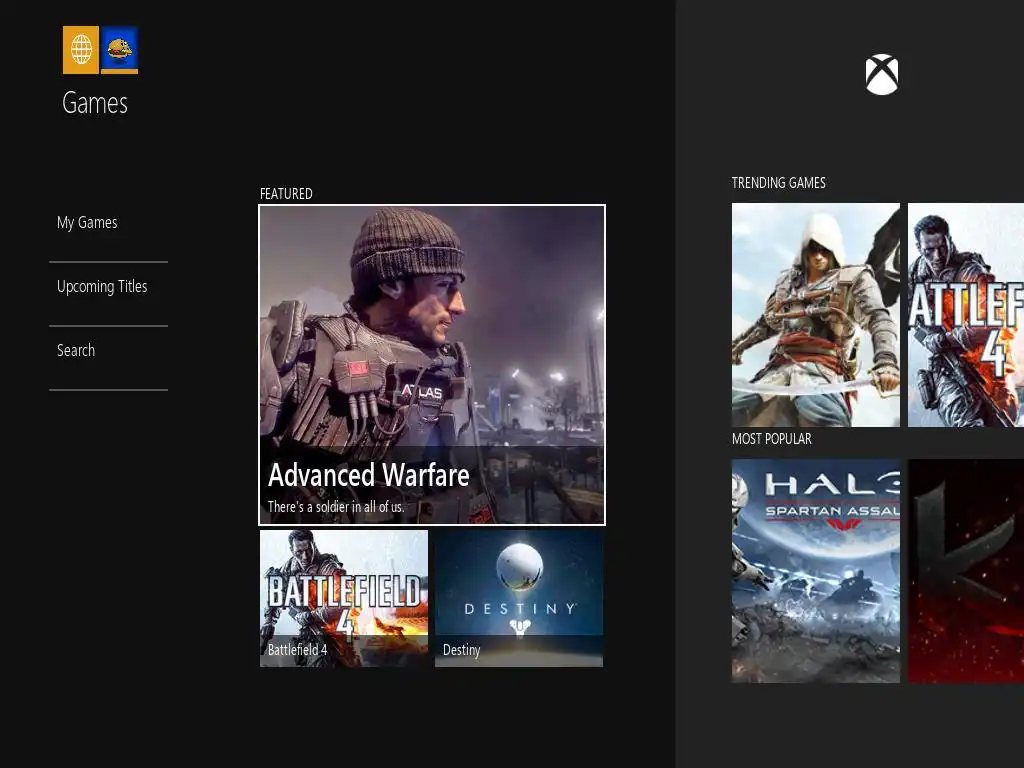Open the red Killer Instinct tile
The image size is (1024, 768).
coord(966,571)
